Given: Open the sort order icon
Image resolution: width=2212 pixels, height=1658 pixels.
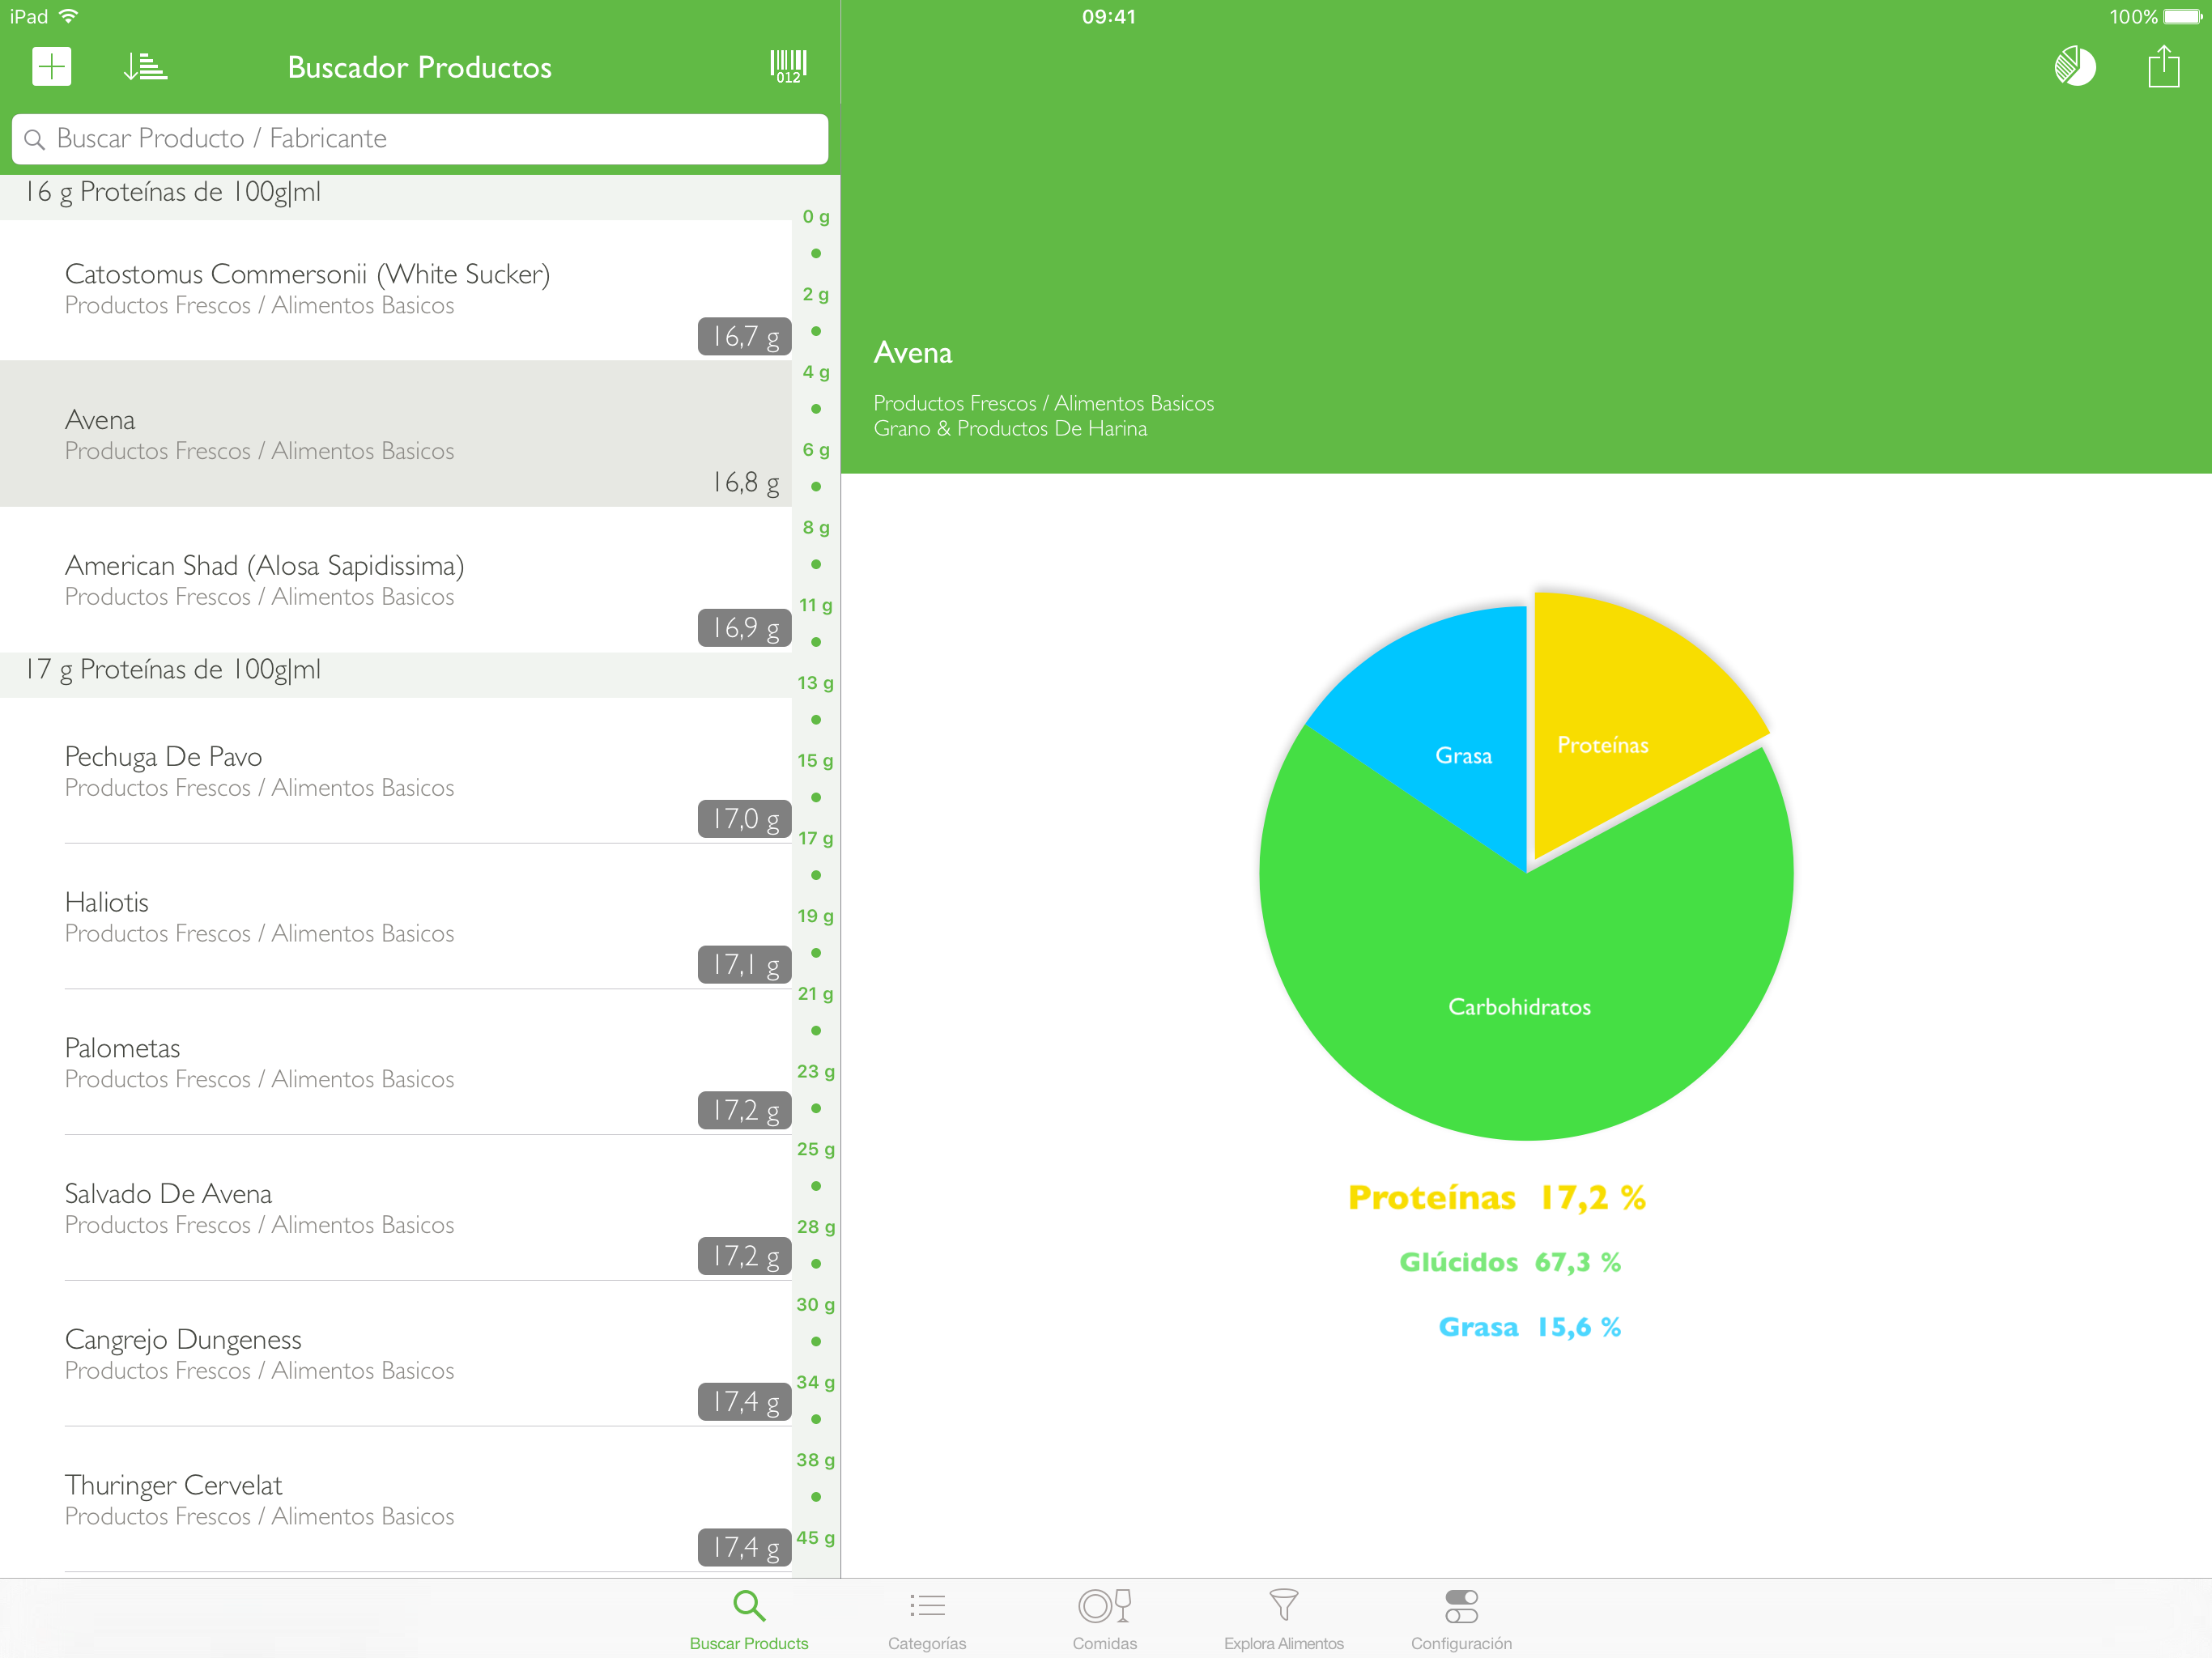Looking at the screenshot, I should (145, 67).
